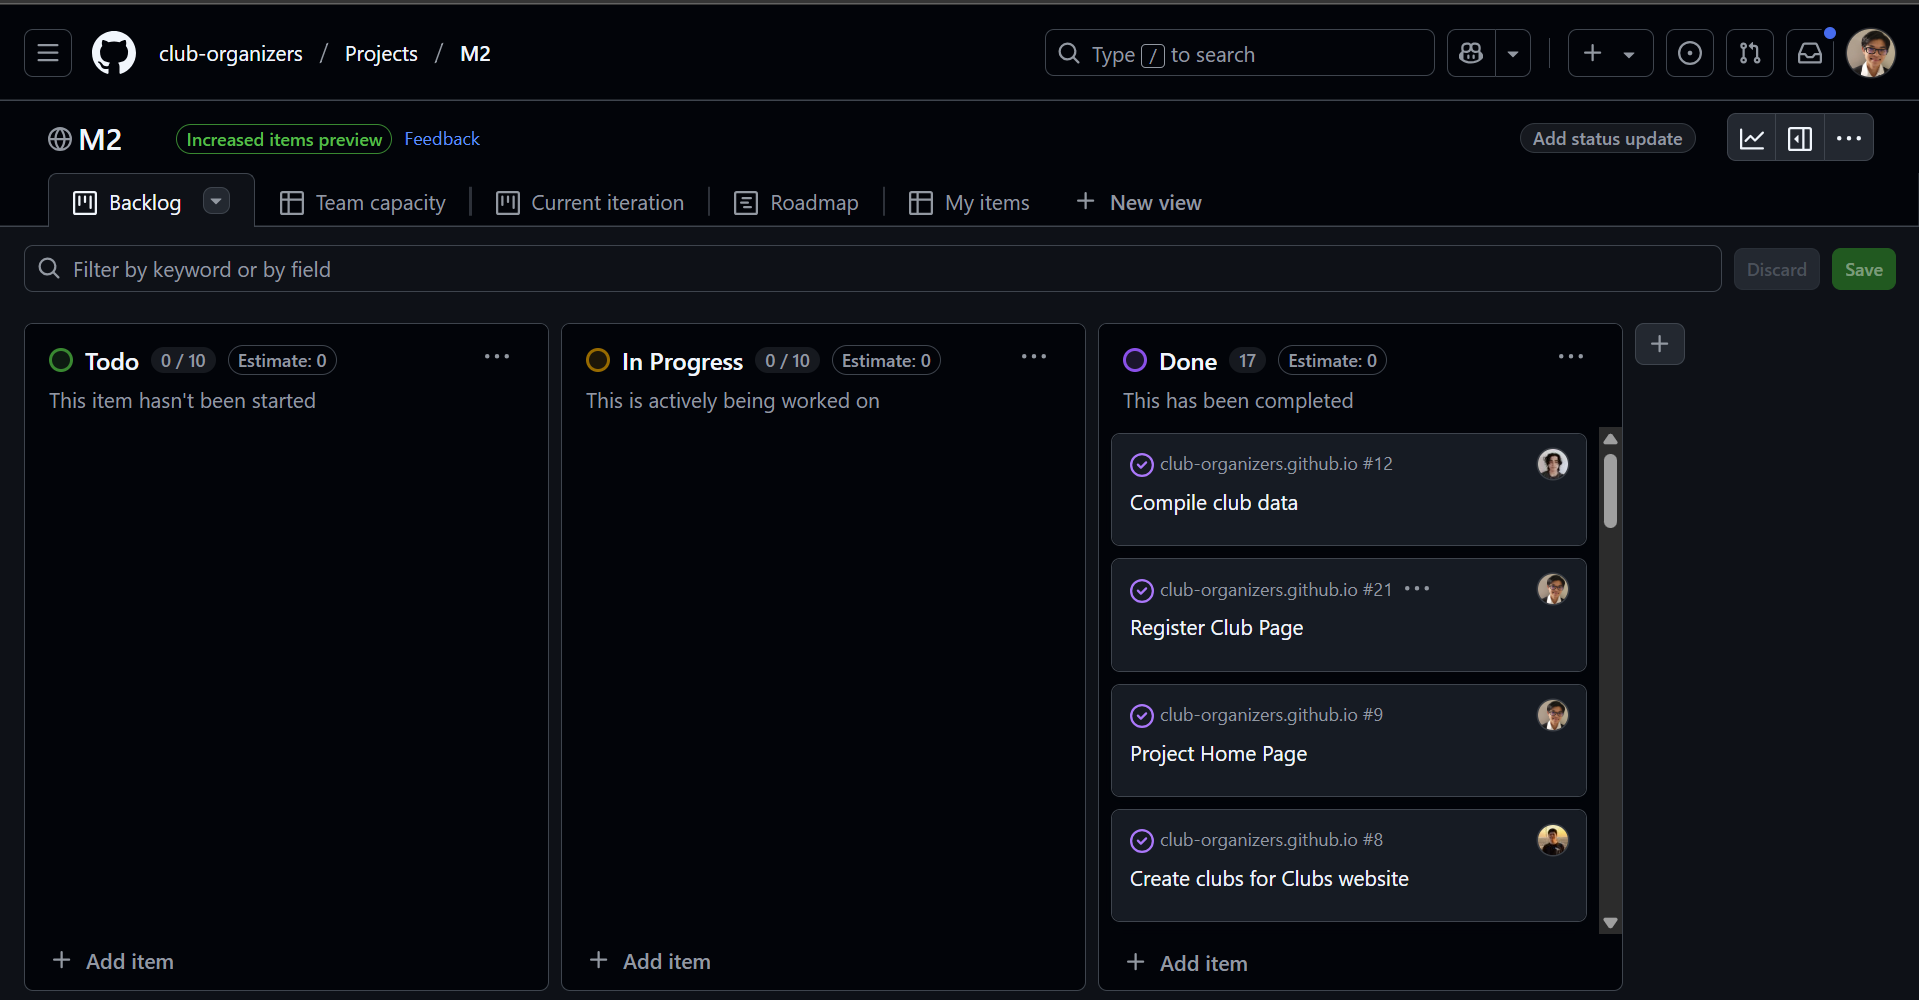Open the notifications inbox
The height and width of the screenshot is (1000, 1919).
1810,54
